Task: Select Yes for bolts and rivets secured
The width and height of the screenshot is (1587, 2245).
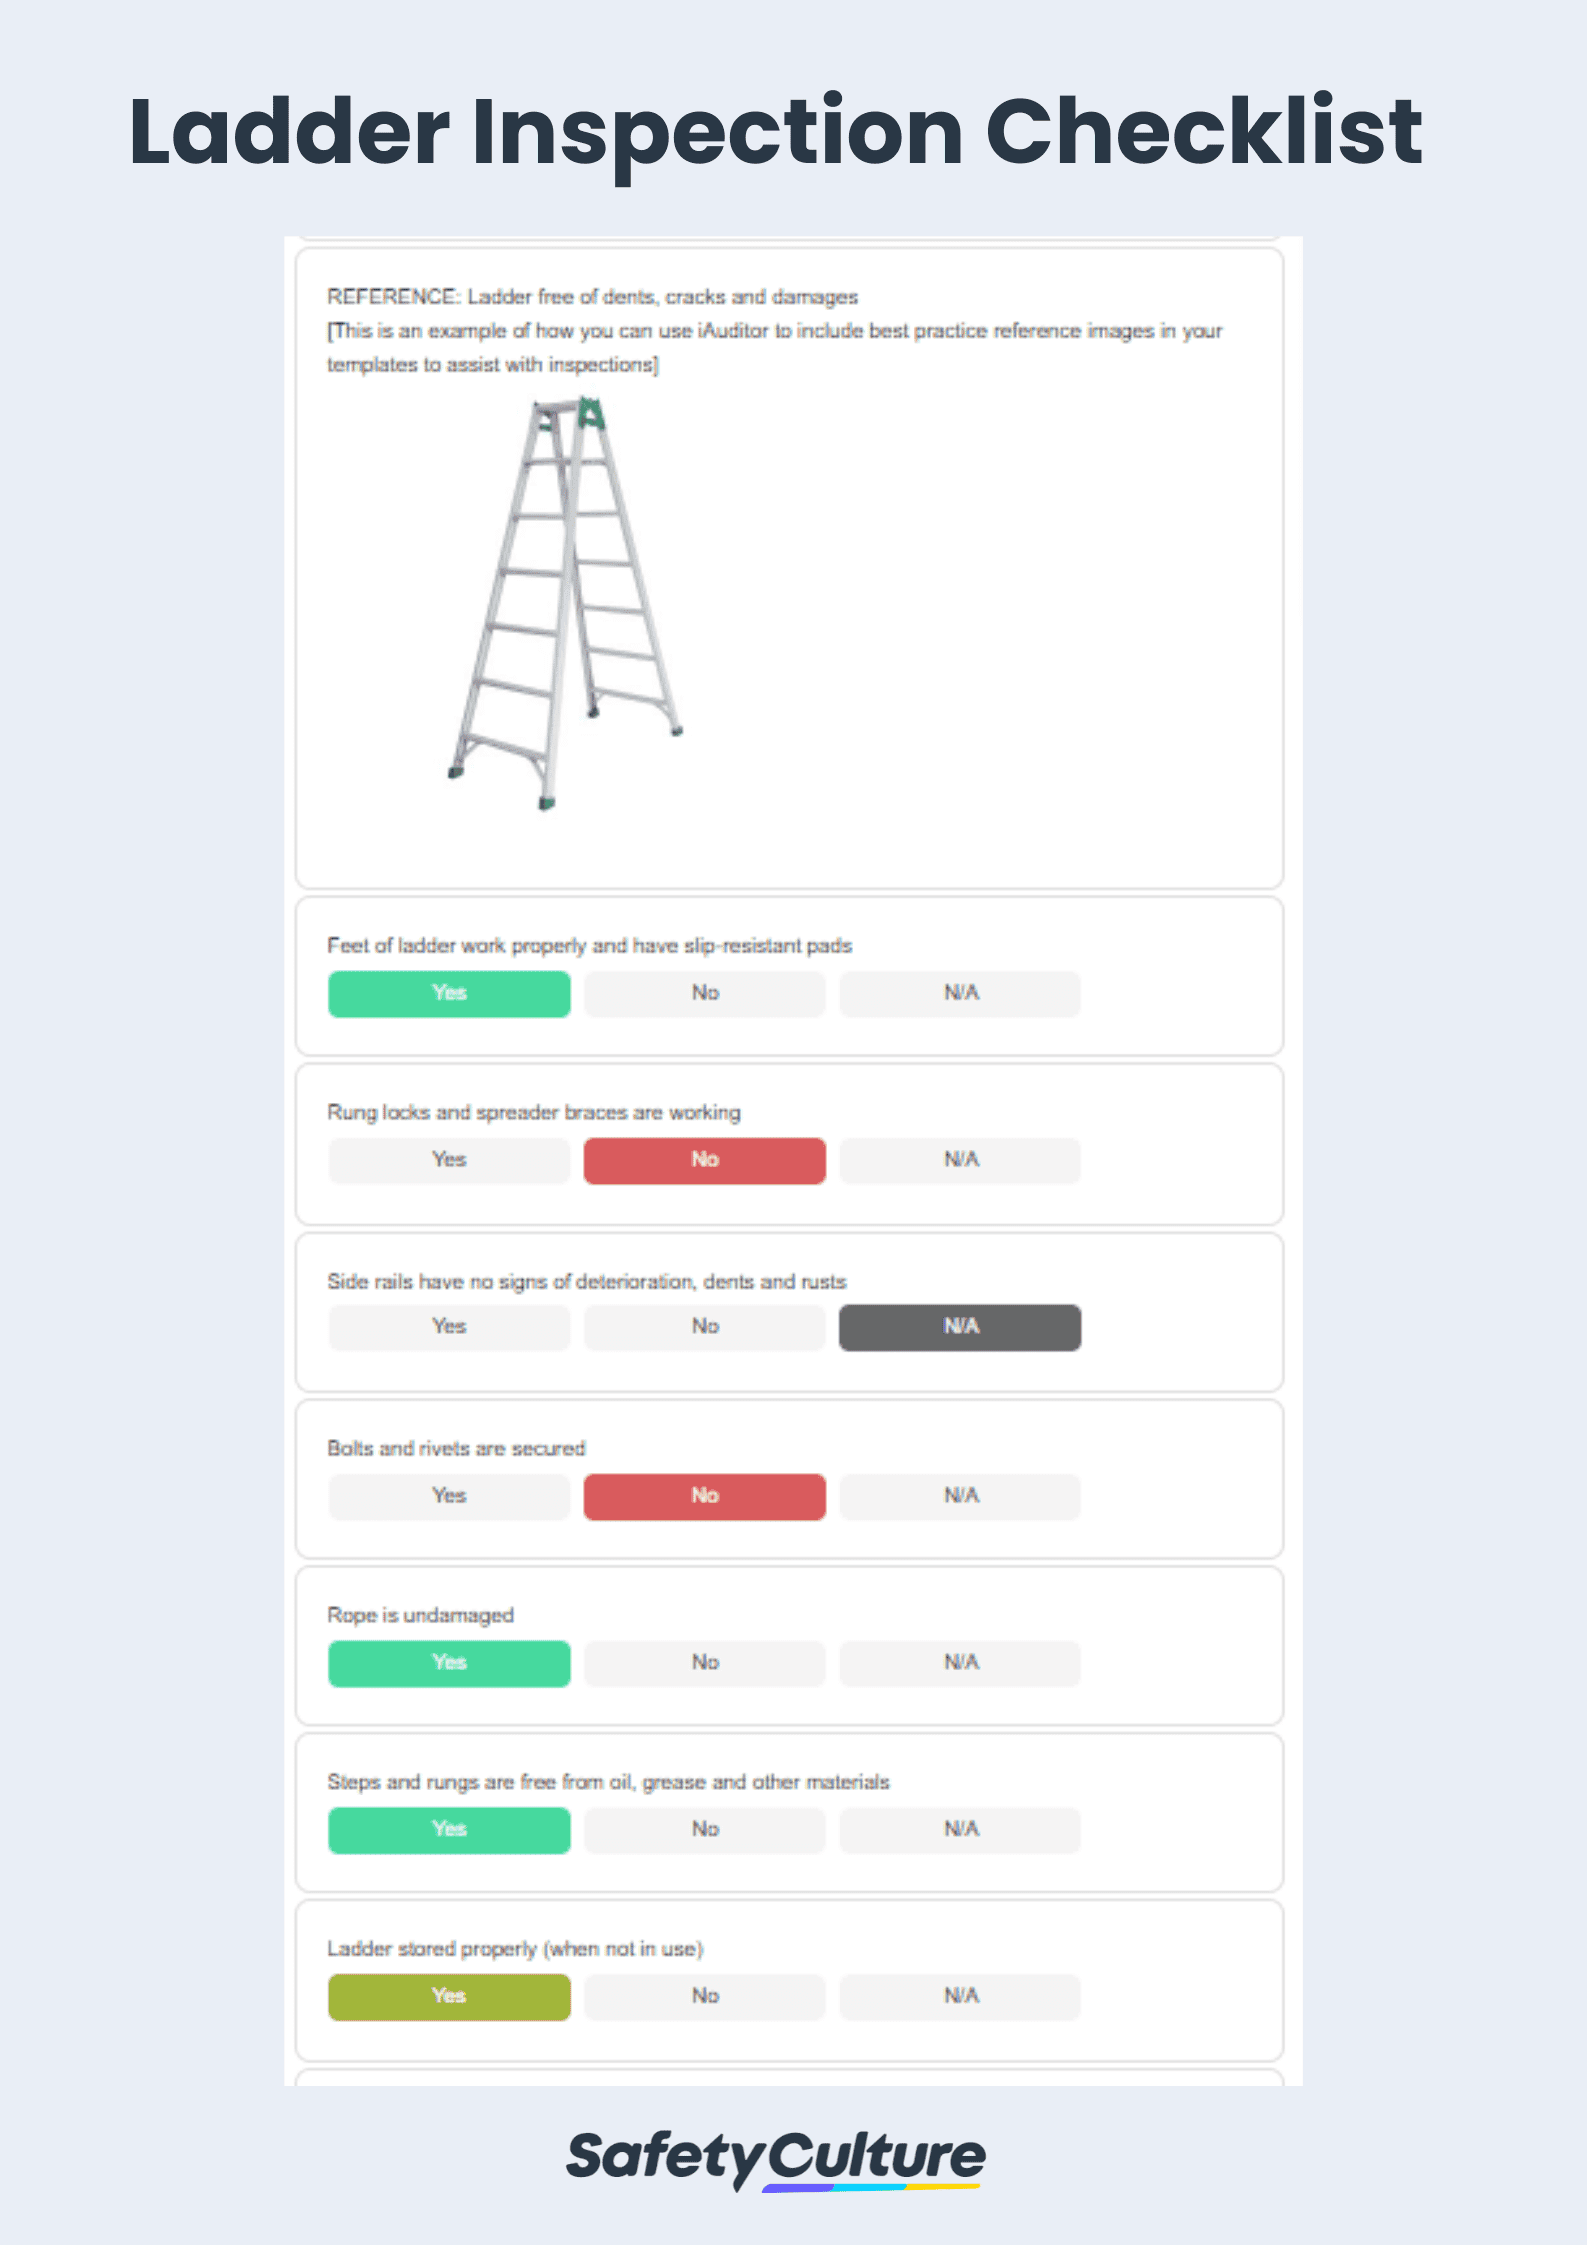Action: tap(449, 1496)
